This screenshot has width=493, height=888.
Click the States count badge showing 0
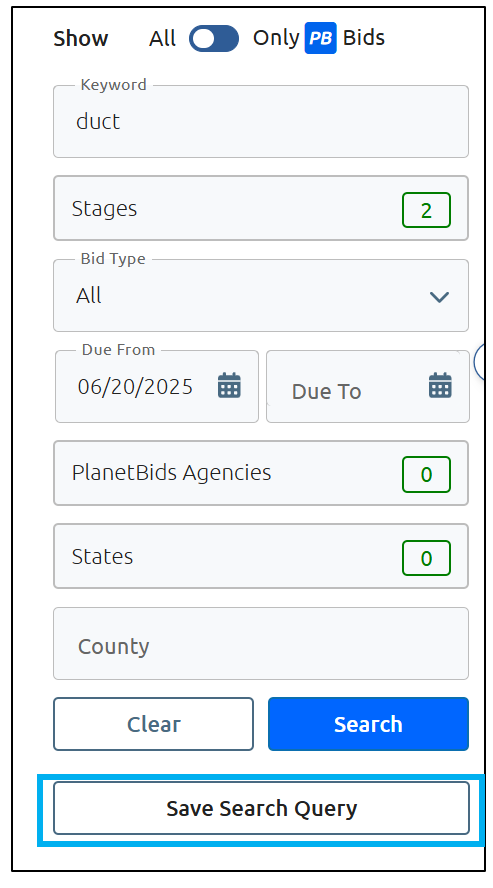click(426, 558)
